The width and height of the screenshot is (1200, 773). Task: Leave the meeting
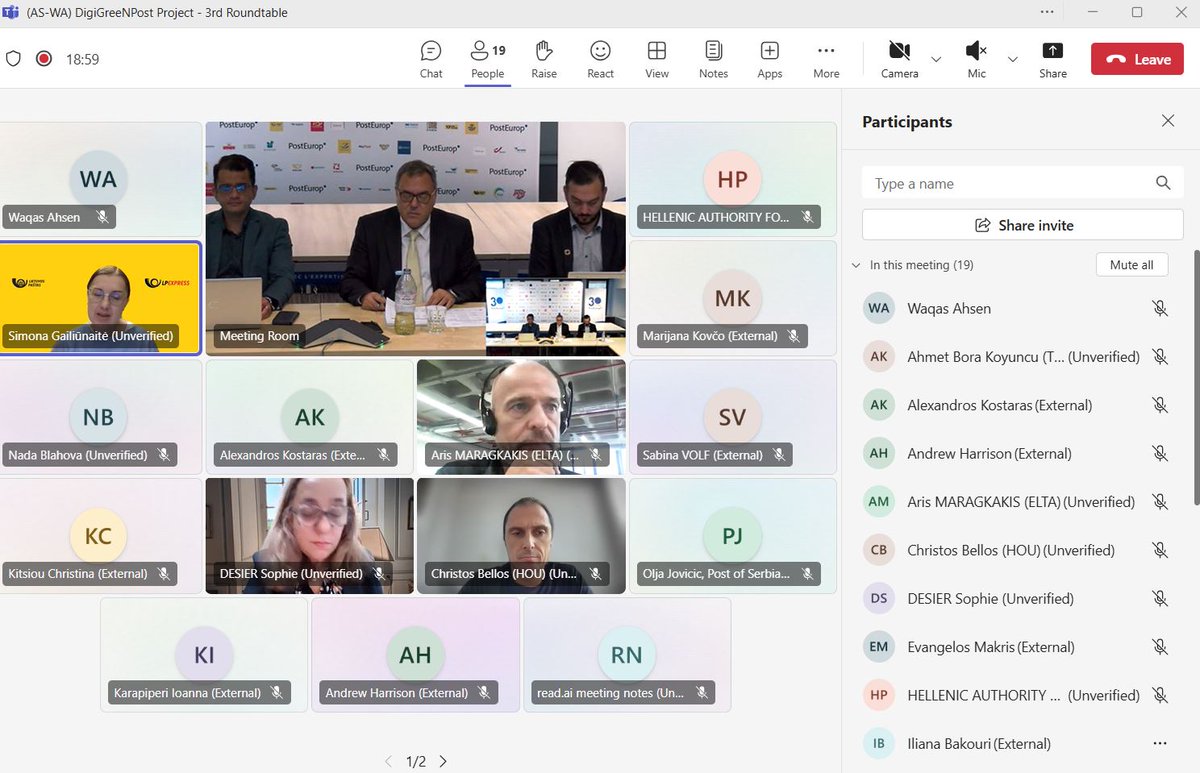[x=1137, y=59]
